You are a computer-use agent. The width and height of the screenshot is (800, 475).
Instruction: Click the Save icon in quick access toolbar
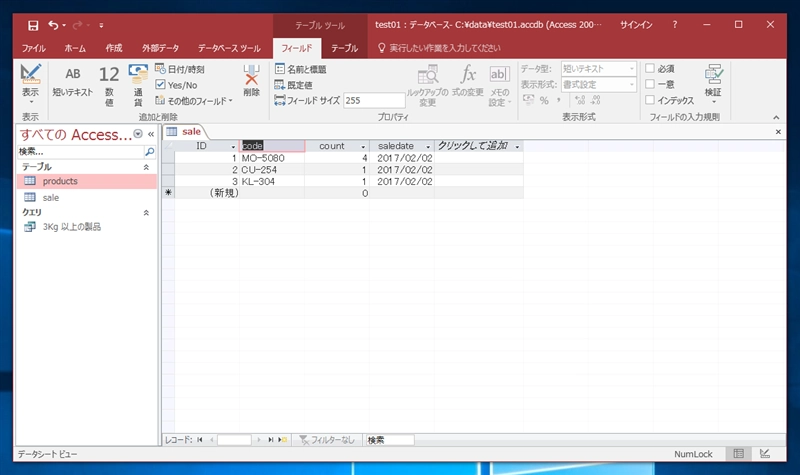point(33,25)
